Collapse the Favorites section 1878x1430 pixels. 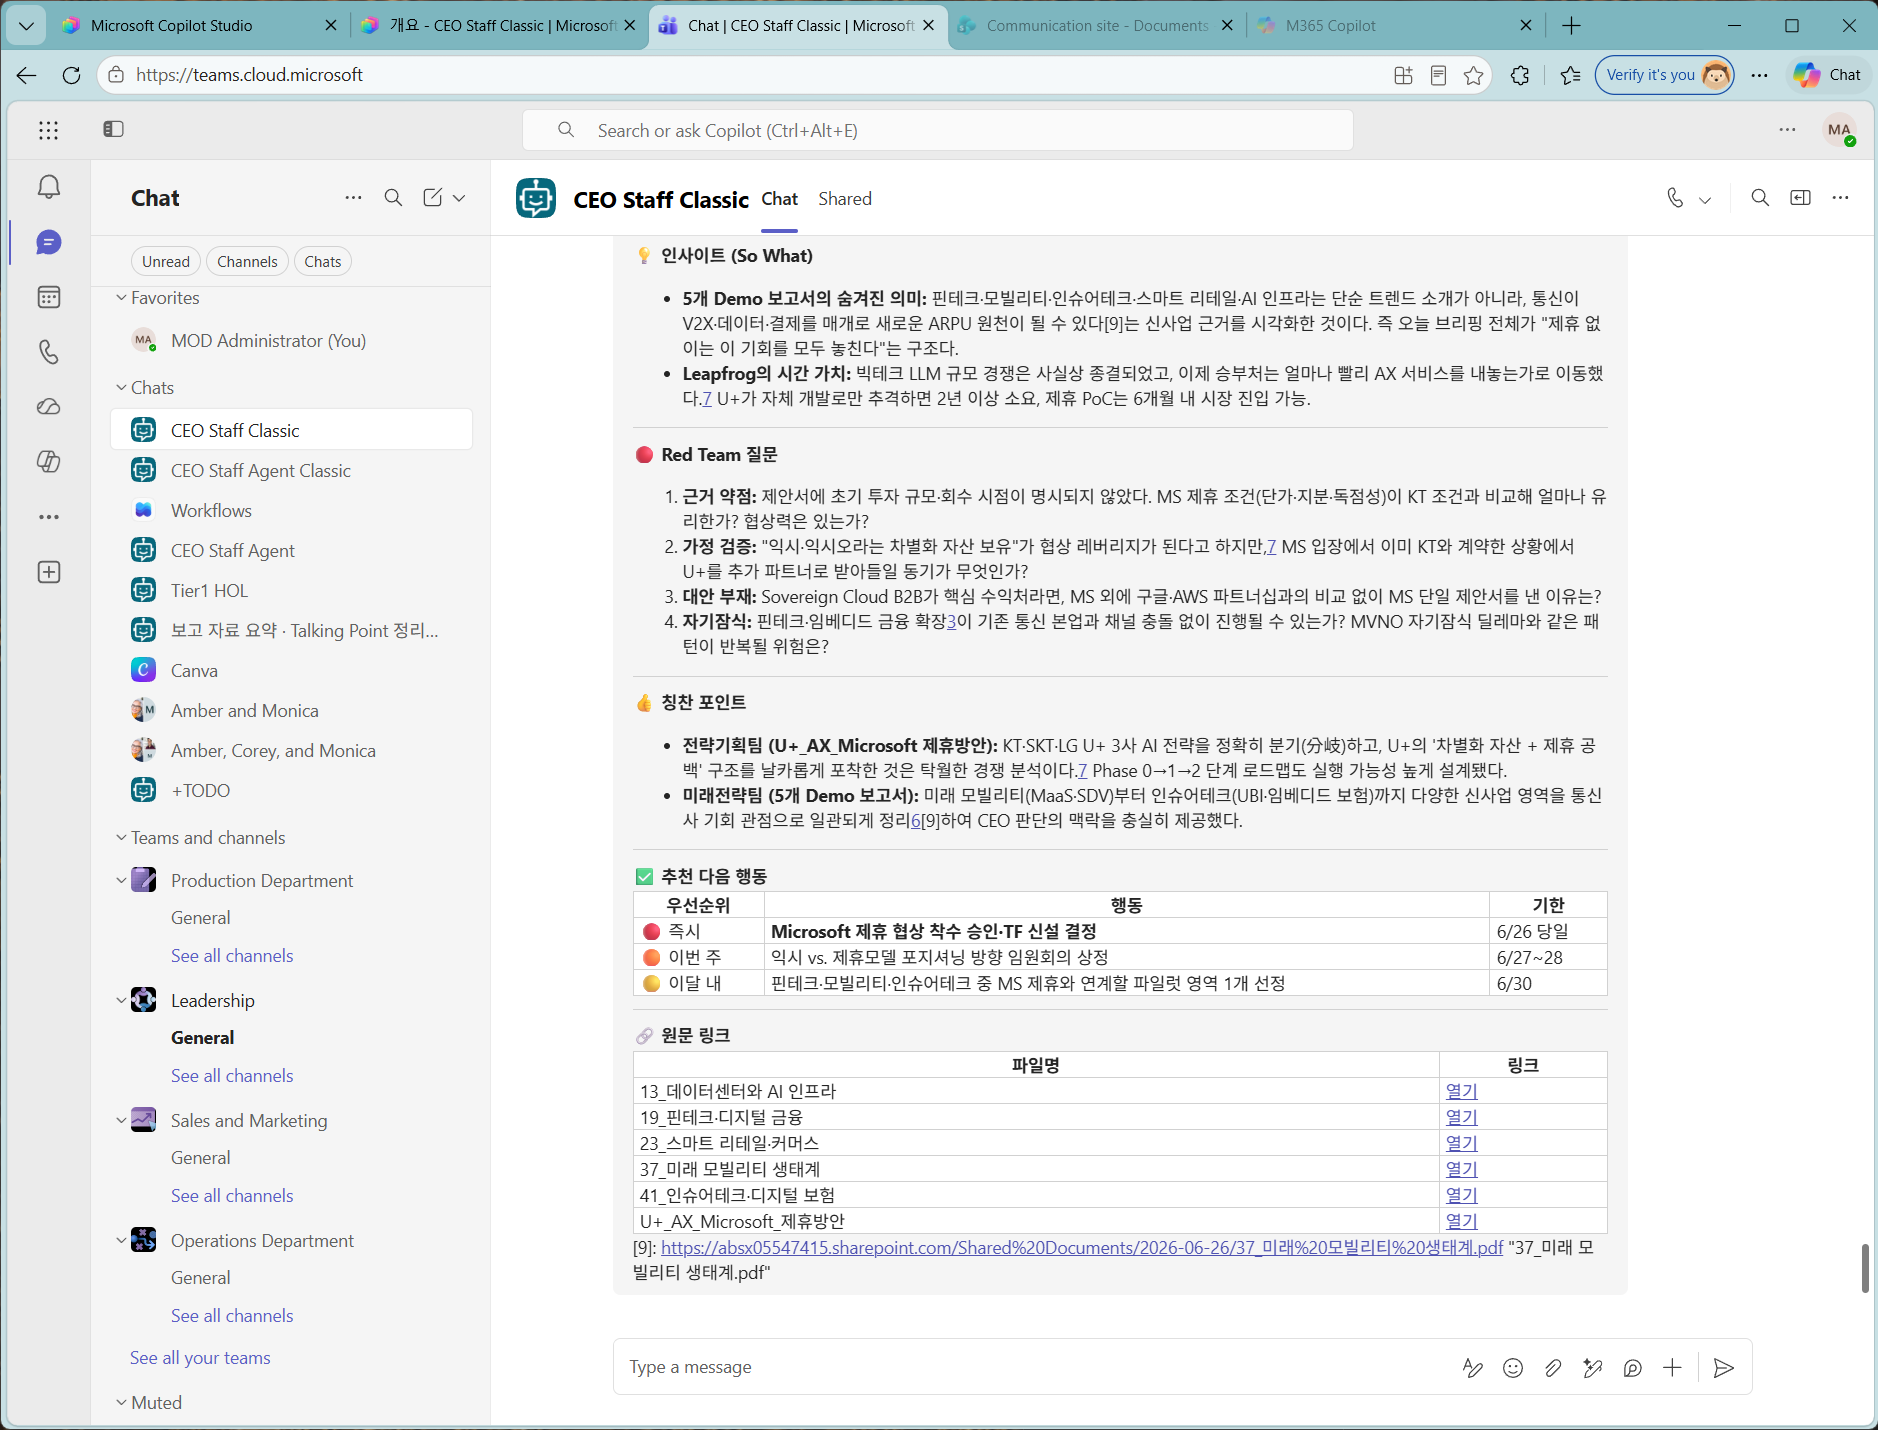click(121, 298)
